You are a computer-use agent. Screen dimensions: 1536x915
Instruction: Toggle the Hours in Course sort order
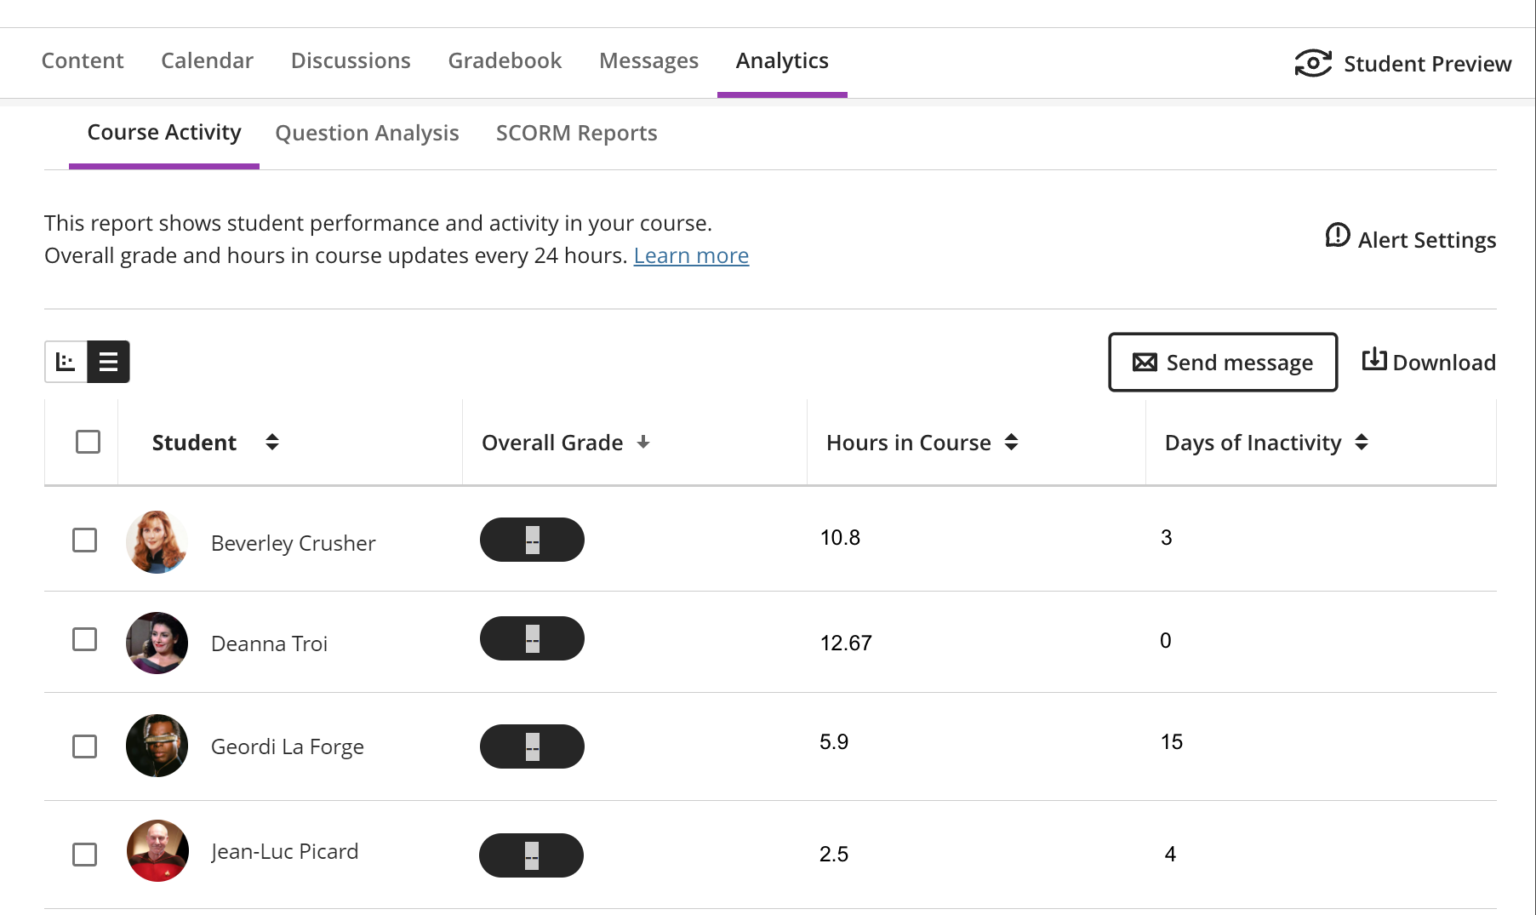point(1011,441)
